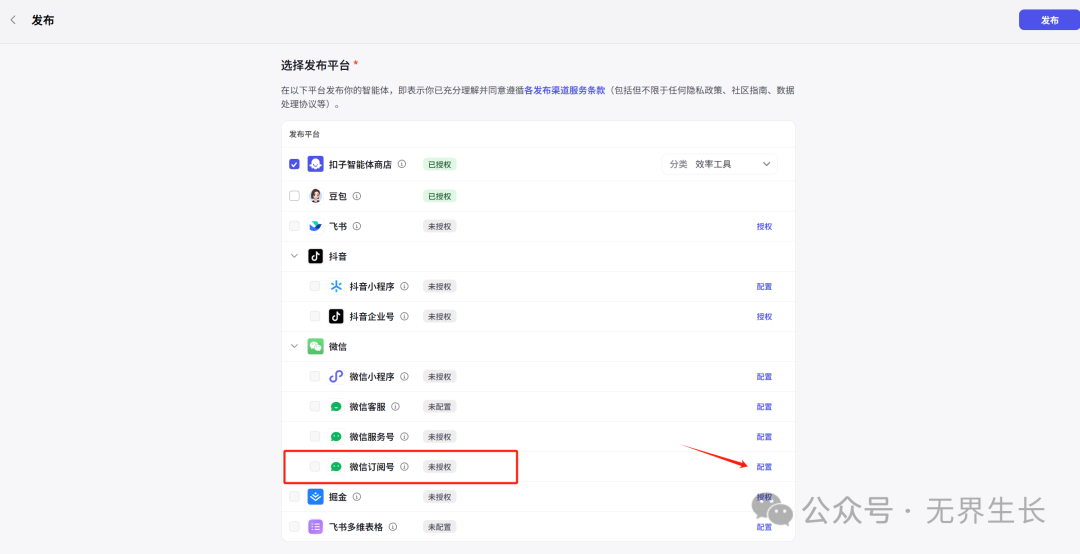Check the 微信订阅号 checkbox
The width and height of the screenshot is (1080, 554).
coord(315,466)
